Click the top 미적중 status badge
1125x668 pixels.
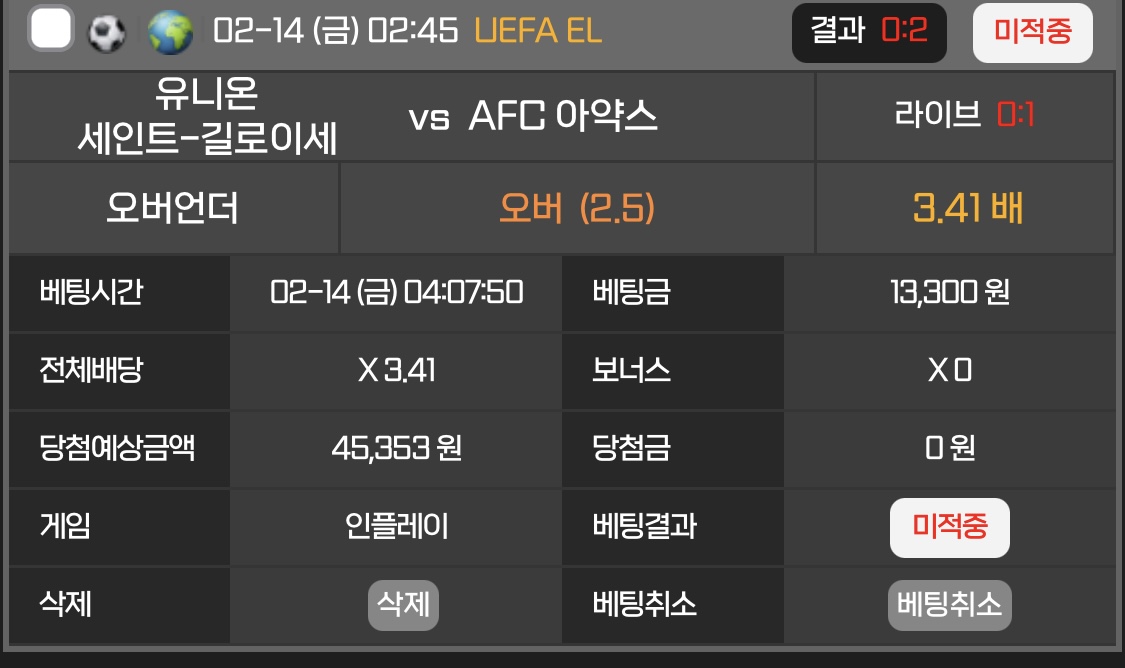tap(1032, 32)
